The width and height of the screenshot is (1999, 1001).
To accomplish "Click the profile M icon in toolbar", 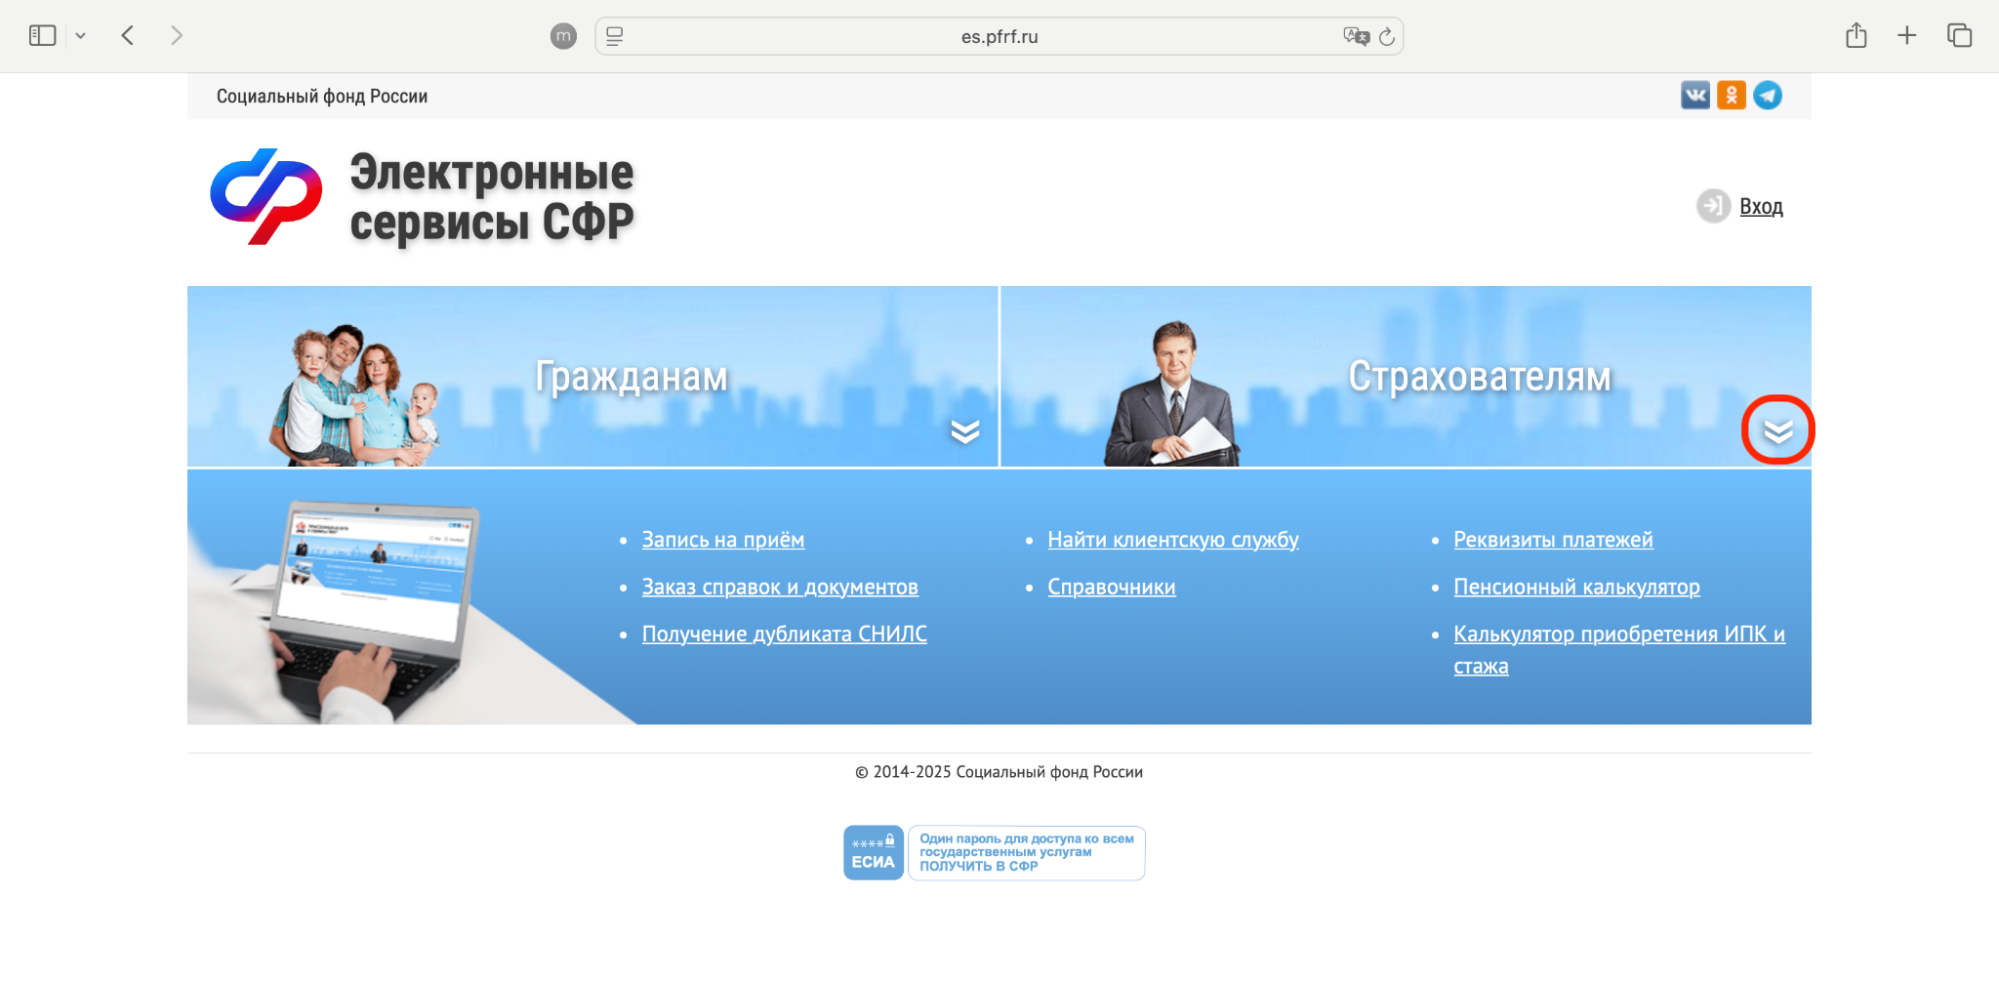I will click(564, 36).
